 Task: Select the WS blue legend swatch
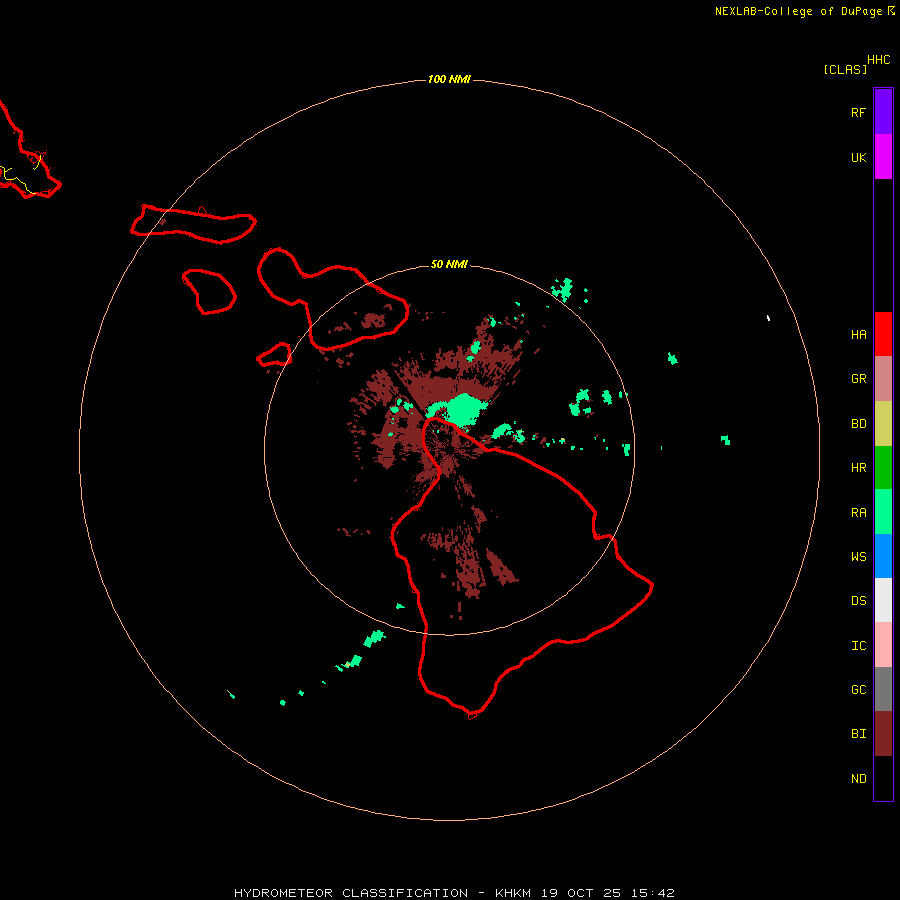tap(883, 556)
